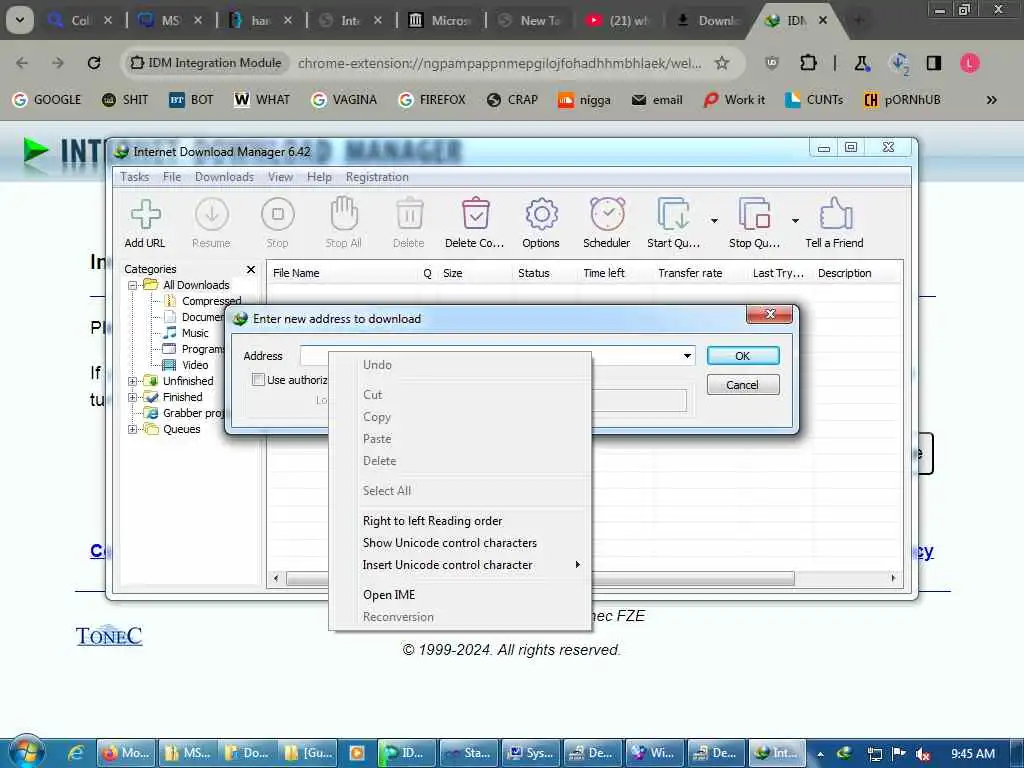Open the Tasks menu
Image resolution: width=1024 pixels, height=768 pixels.
(135, 177)
